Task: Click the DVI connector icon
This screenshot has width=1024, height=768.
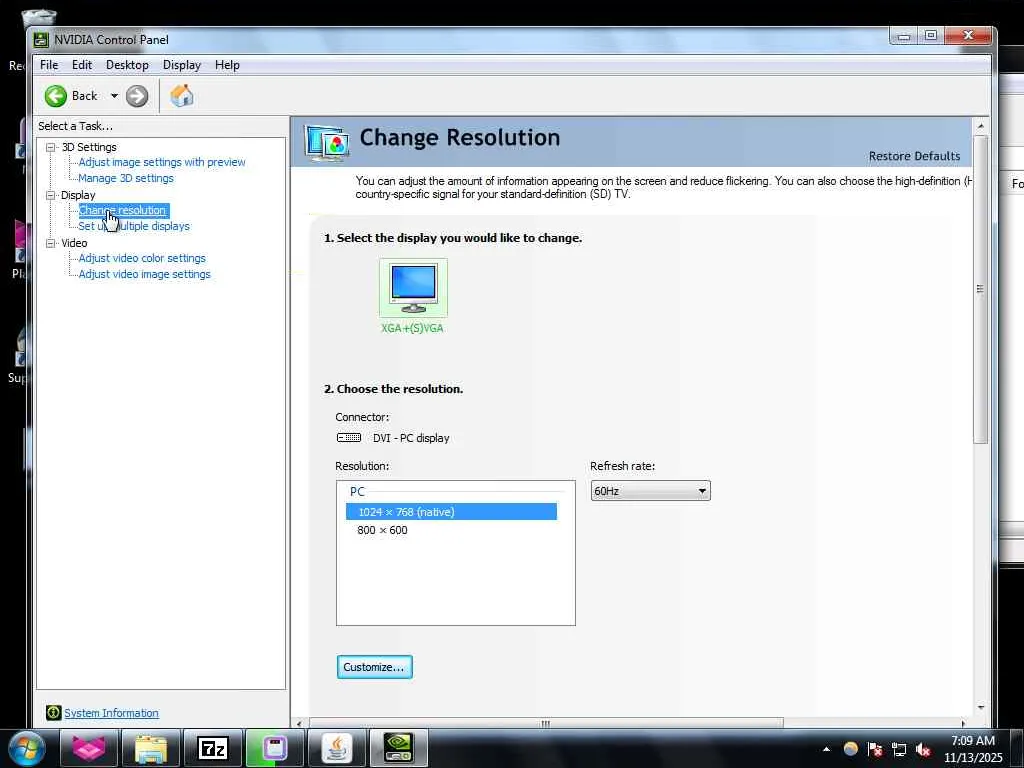Action: click(349, 438)
